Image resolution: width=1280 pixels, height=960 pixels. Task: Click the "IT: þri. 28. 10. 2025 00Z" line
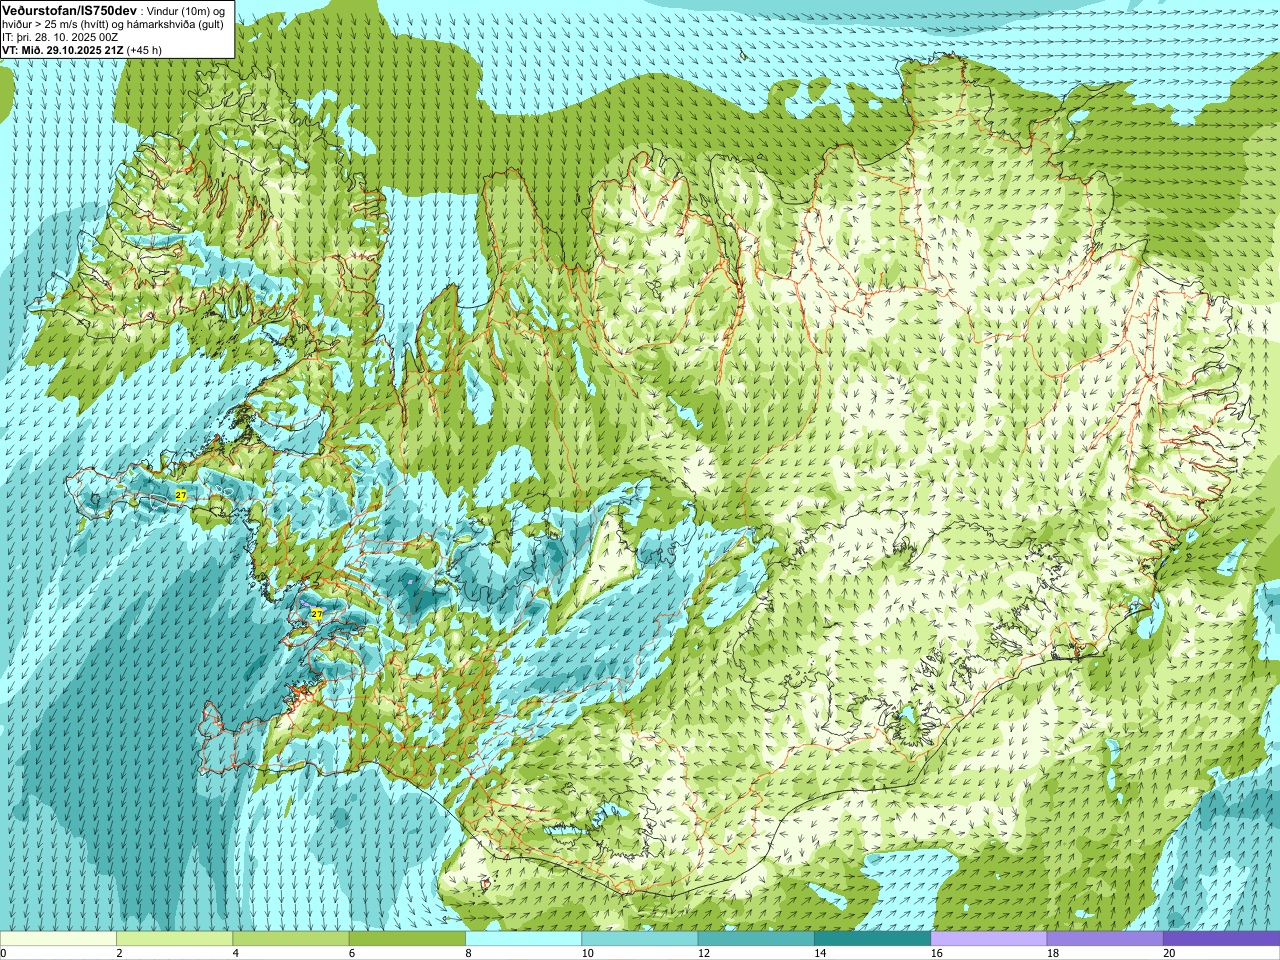point(61,37)
